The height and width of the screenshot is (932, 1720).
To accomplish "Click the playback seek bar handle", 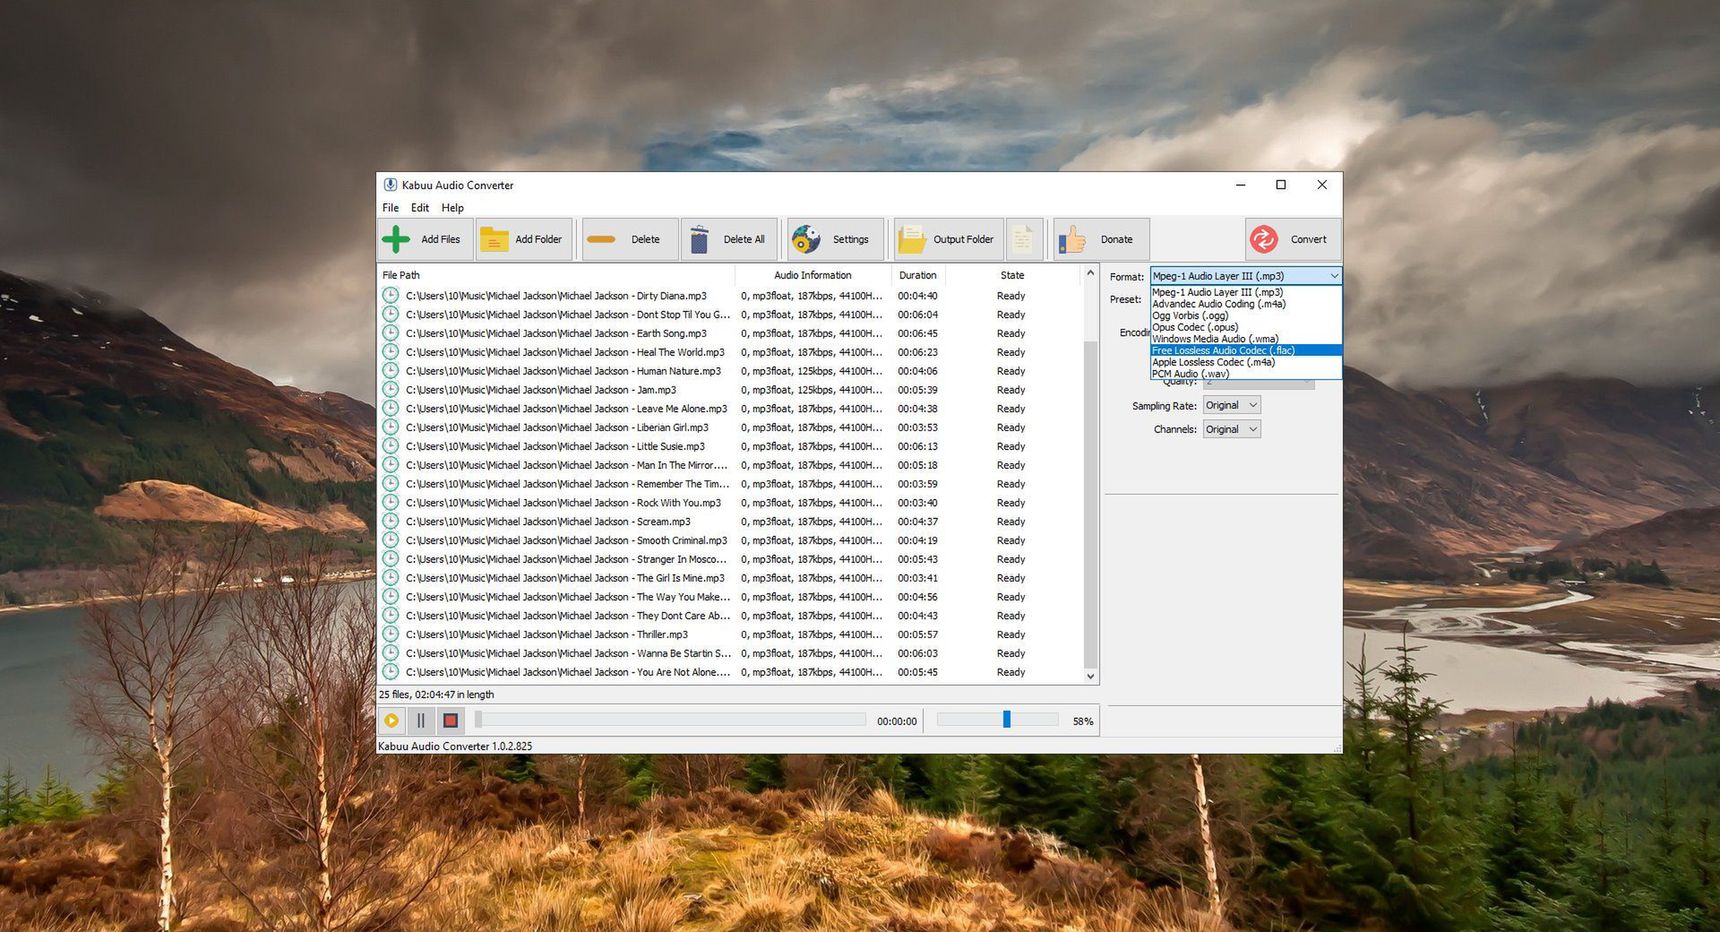I will (x=478, y=719).
